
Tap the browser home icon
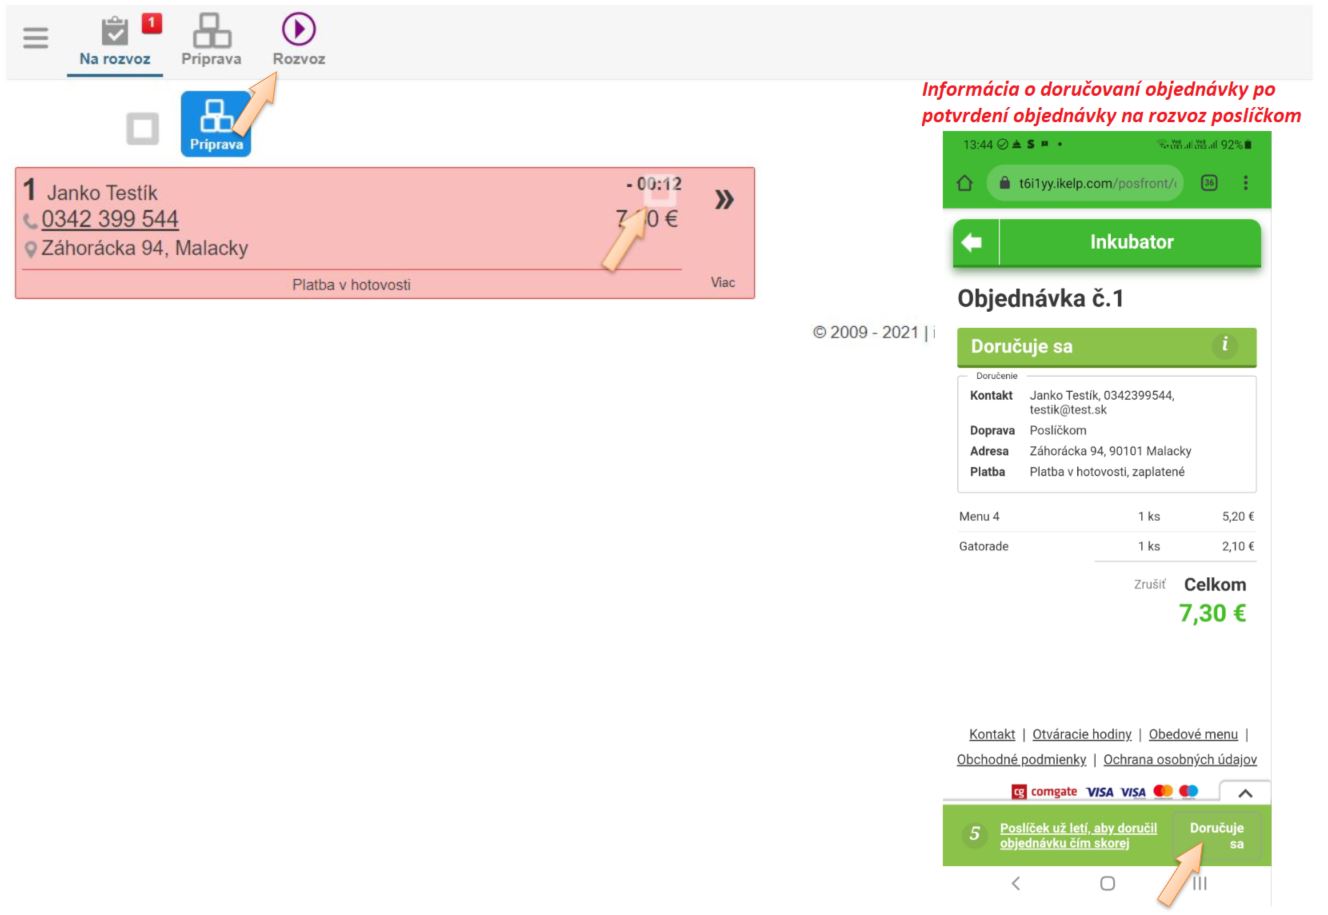[965, 183]
